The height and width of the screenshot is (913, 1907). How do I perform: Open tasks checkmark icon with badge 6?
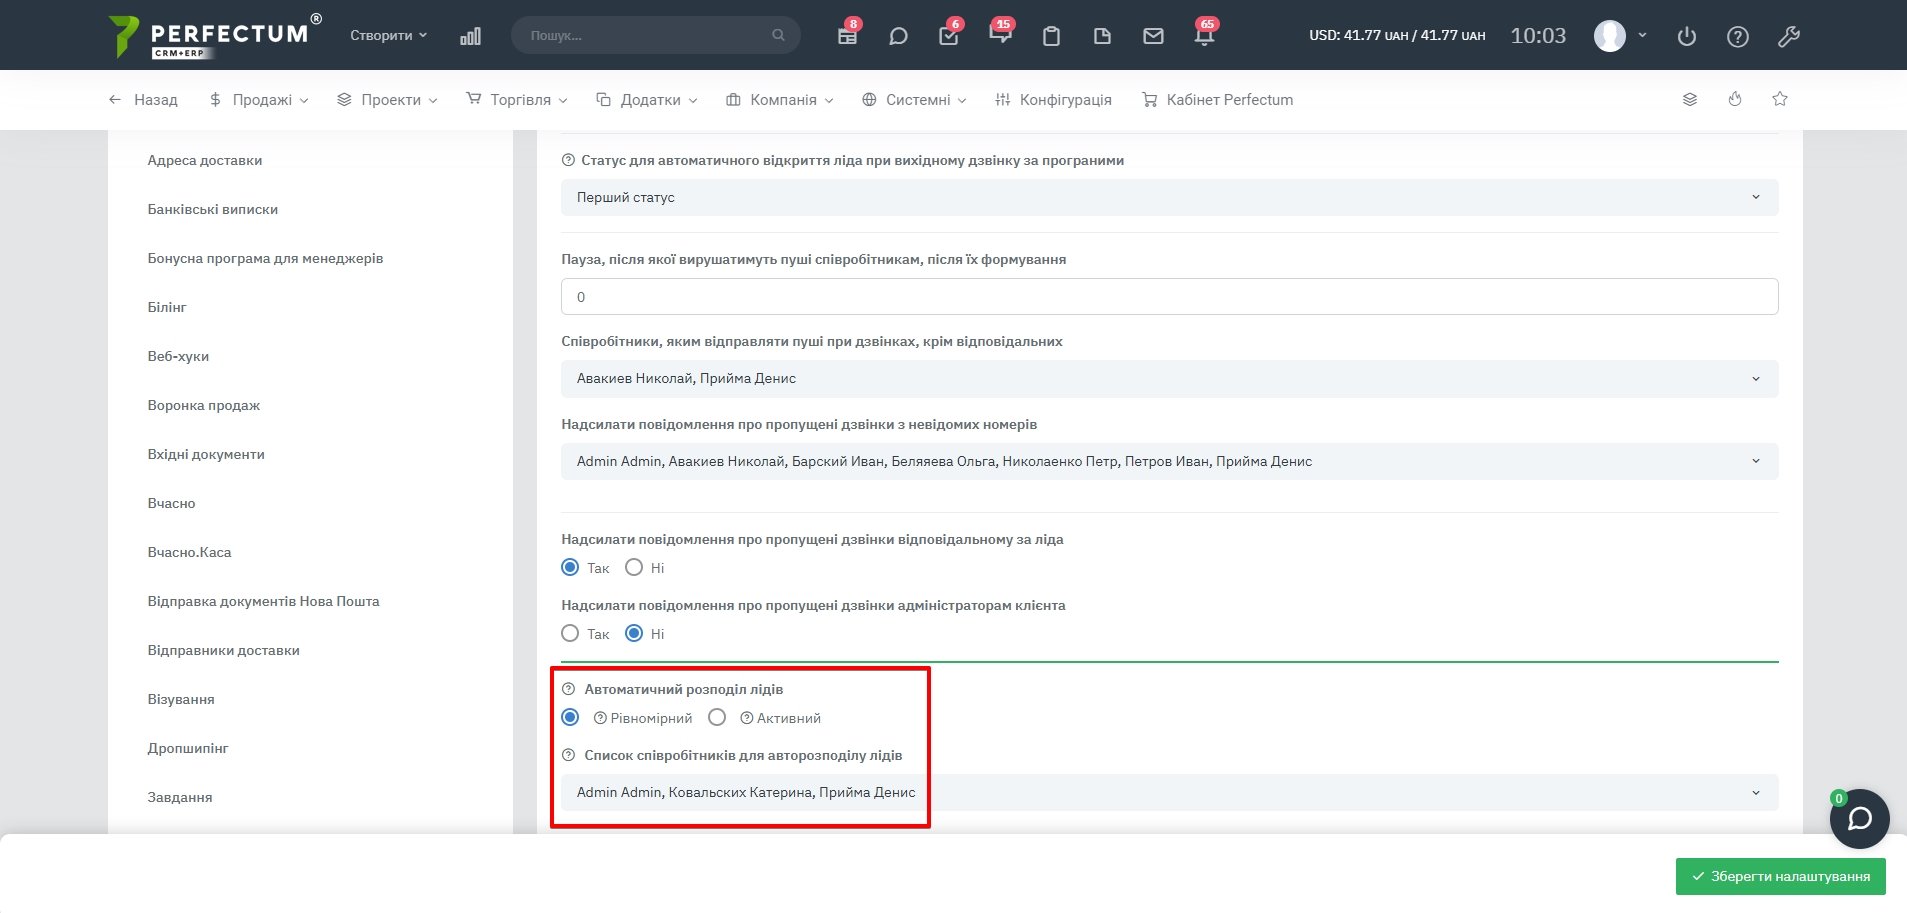[949, 36]
